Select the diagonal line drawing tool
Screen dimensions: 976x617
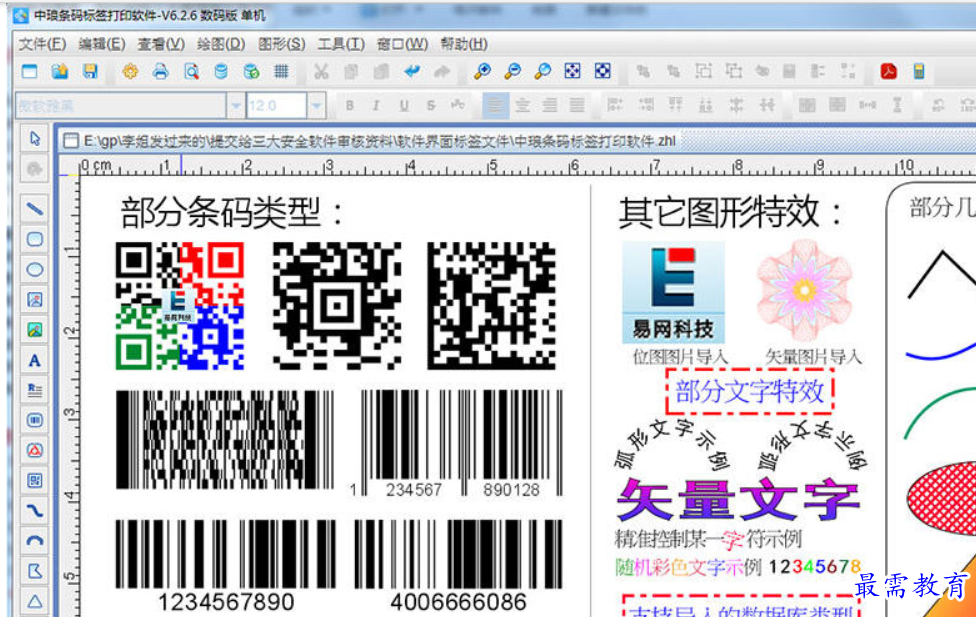click(x=35, y=209)
